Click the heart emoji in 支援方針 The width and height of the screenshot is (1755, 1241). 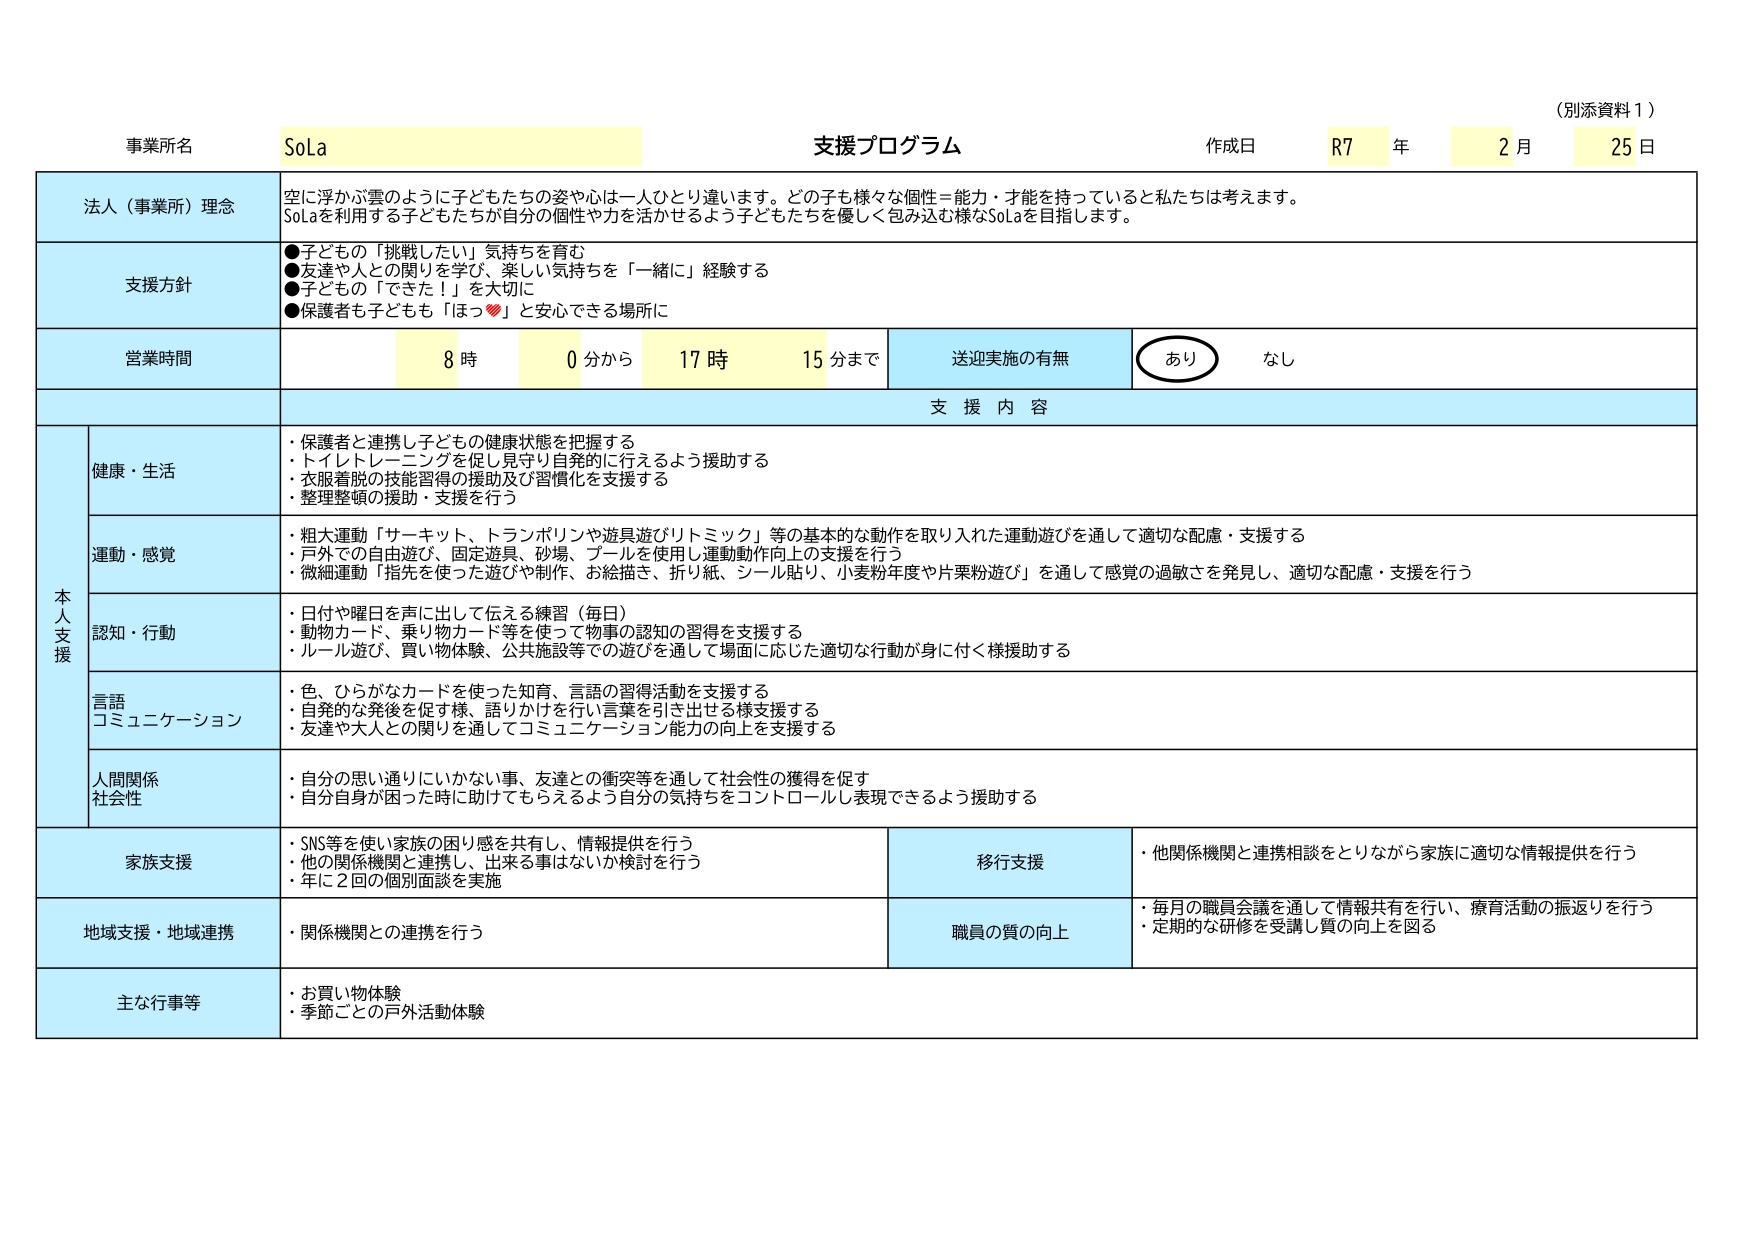493,311
